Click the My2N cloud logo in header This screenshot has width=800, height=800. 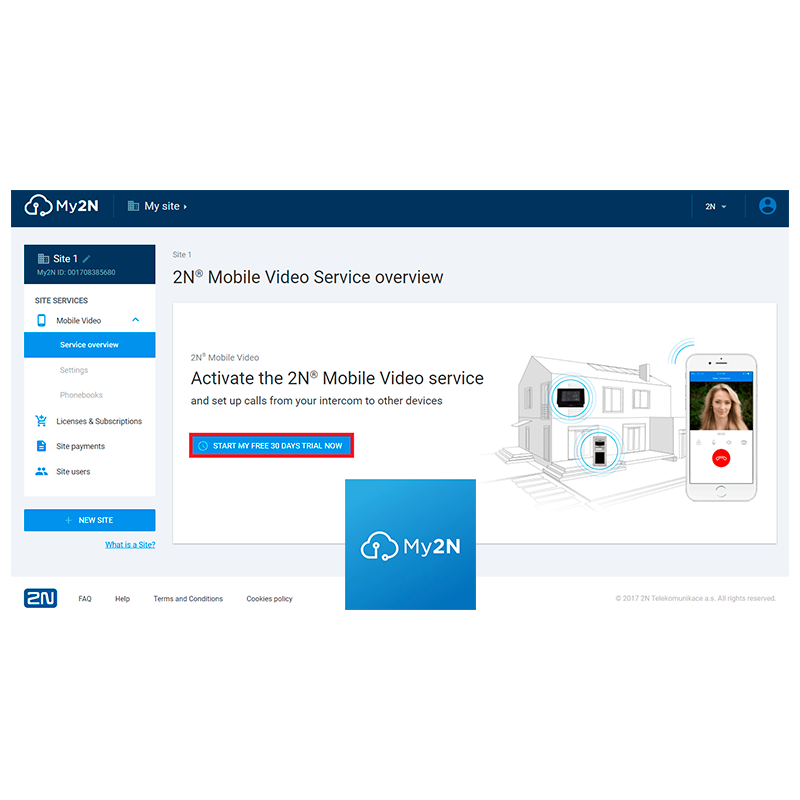62,206
